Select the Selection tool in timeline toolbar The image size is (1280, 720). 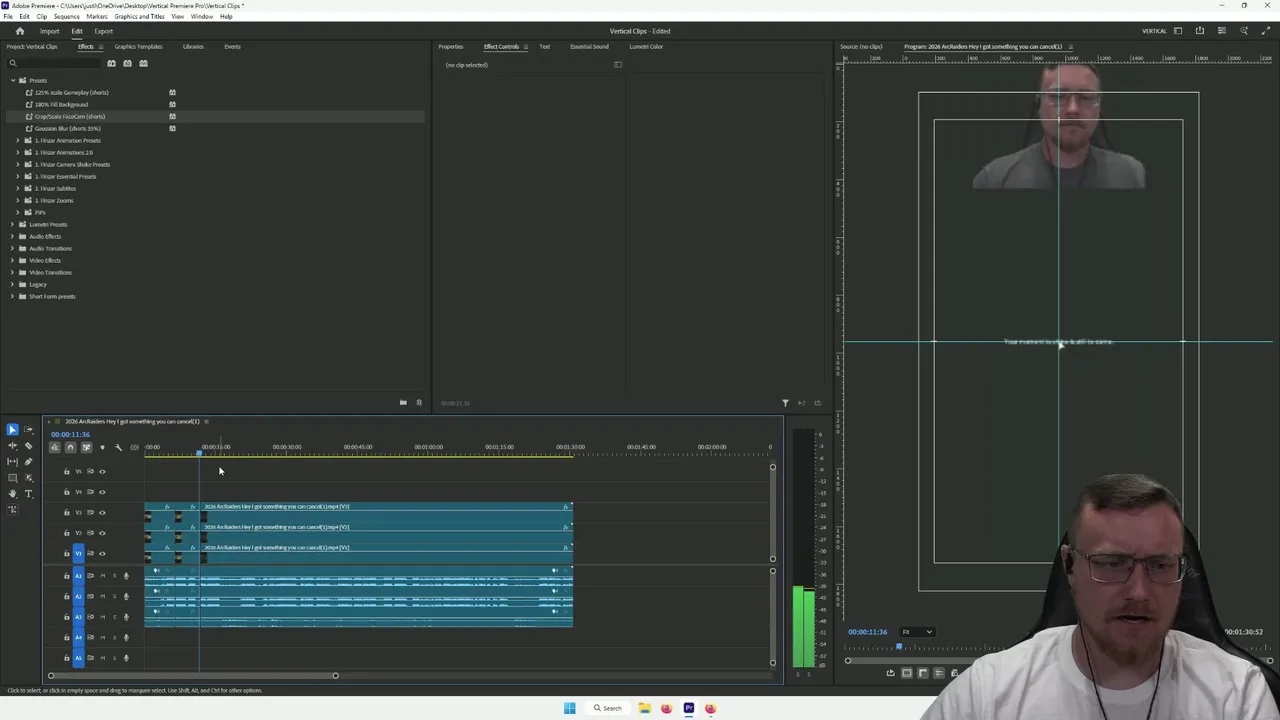12,429
